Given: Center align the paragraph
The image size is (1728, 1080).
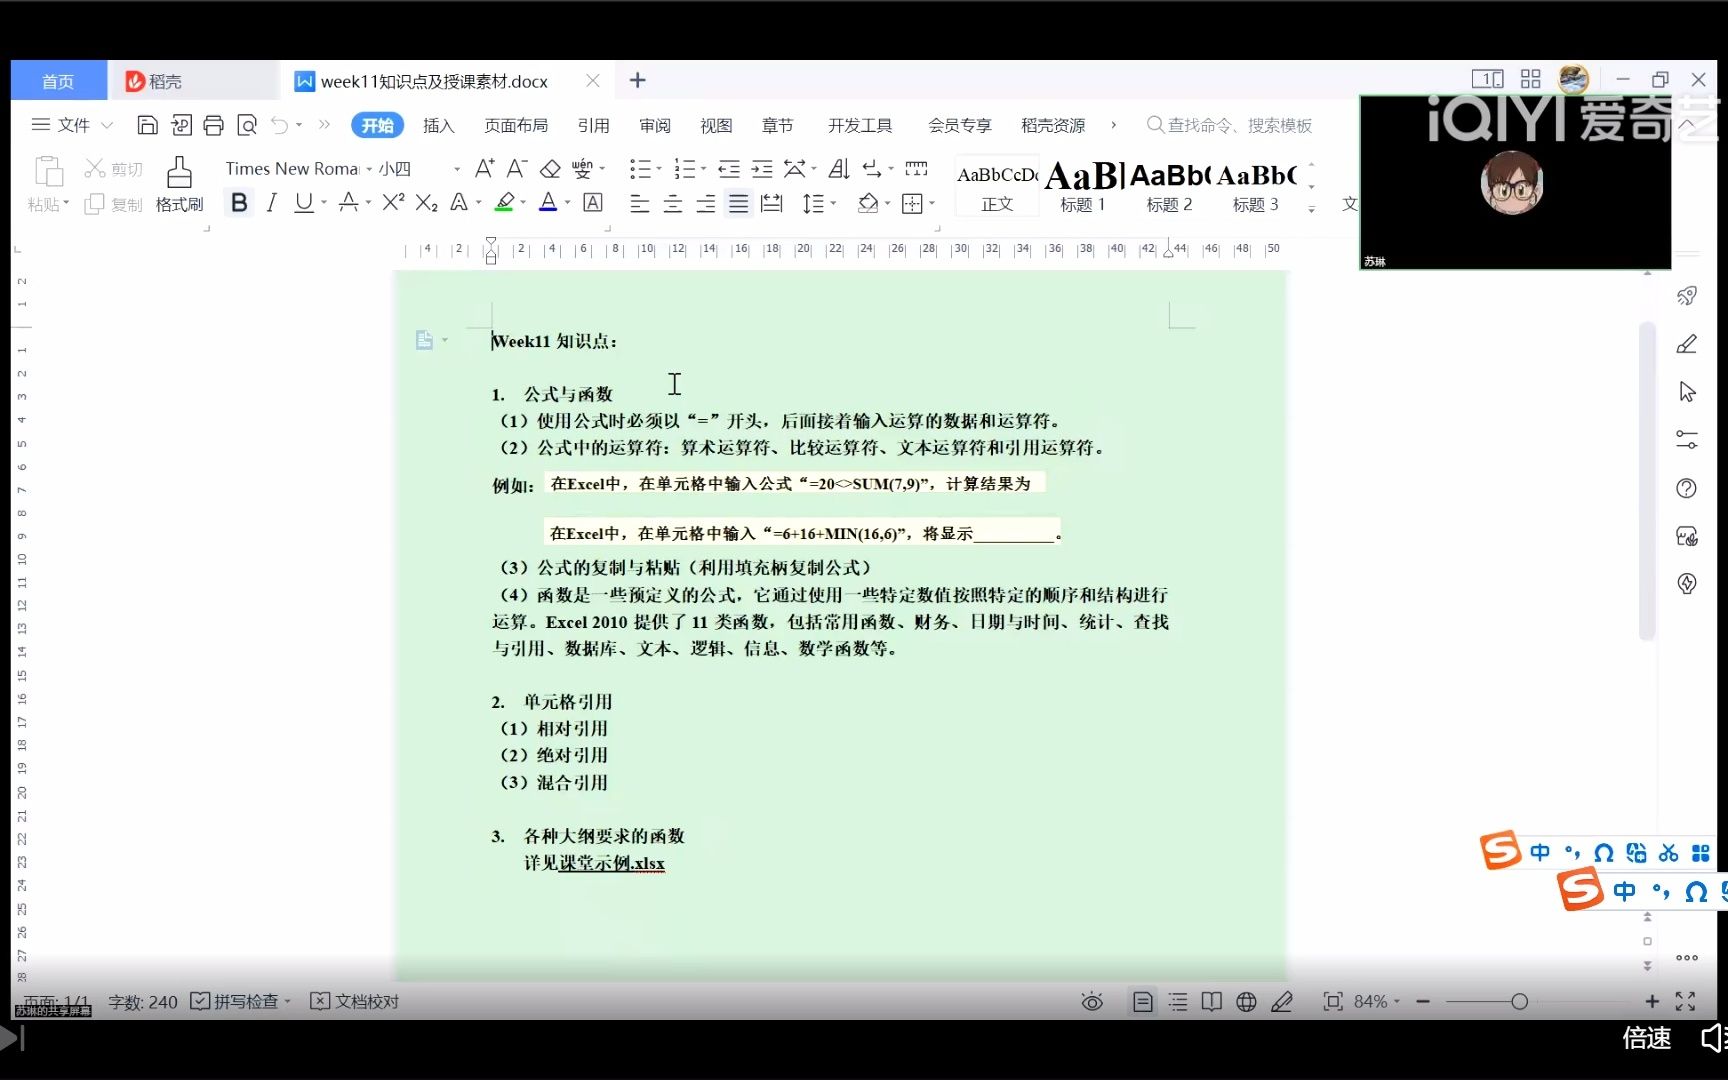Looking at the screenshot, I should pos(672,204).
